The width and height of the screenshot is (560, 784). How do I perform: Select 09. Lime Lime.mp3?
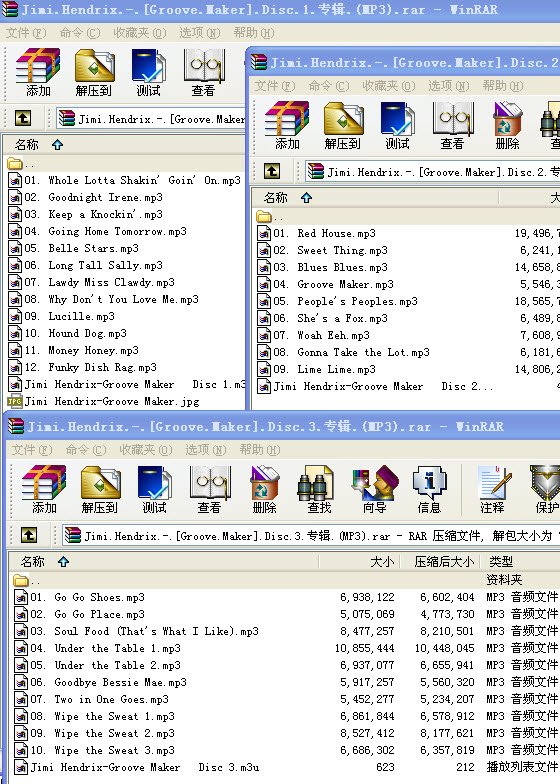coord(316,370)
